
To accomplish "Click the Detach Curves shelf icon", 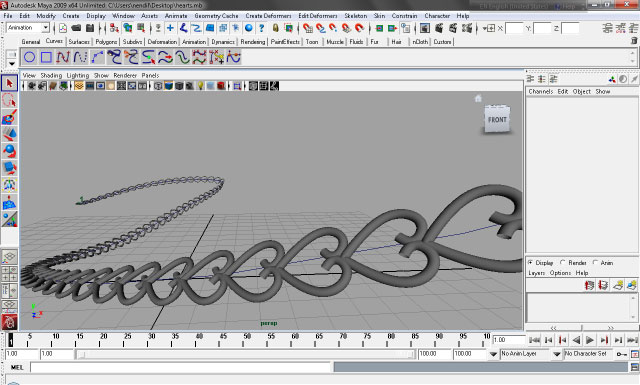I will pos(131,57).
